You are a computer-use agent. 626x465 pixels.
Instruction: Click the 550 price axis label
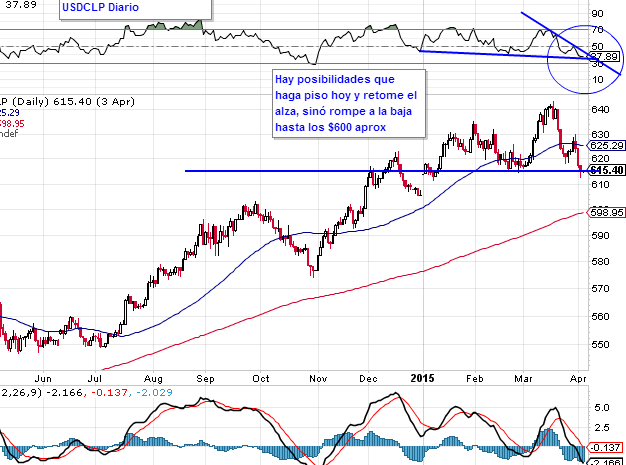tap(600, 344)
